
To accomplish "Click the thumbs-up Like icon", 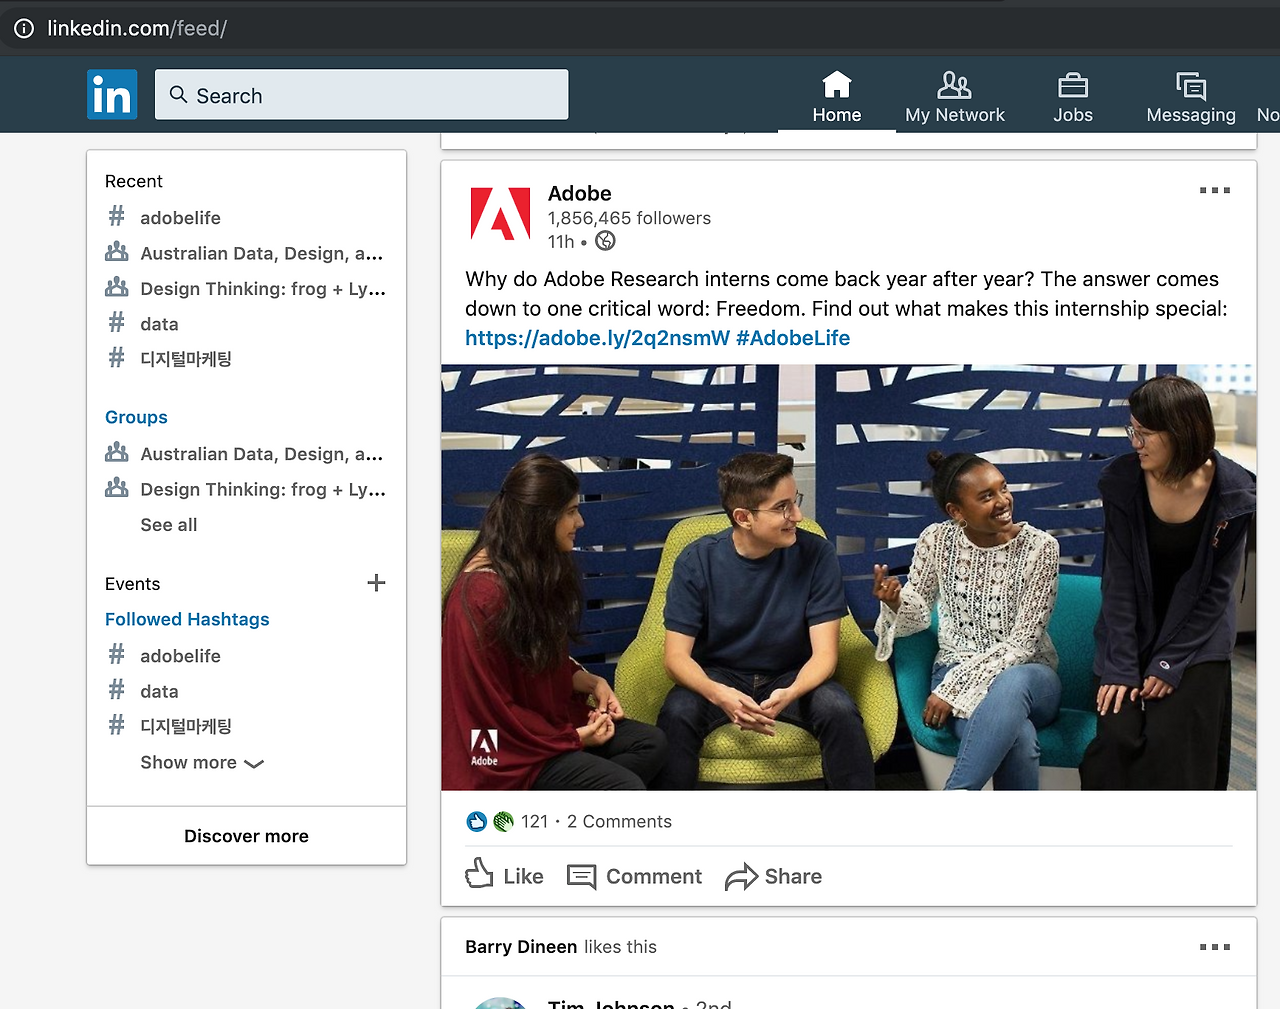I will pos(480,874).
